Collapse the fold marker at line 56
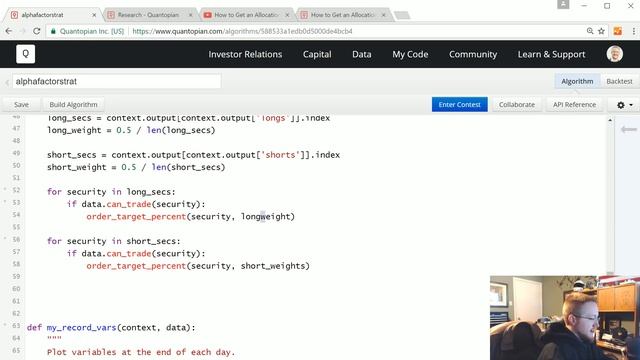Image resolution: width=640 pixels, height=360 pixels. coord(5,238)
